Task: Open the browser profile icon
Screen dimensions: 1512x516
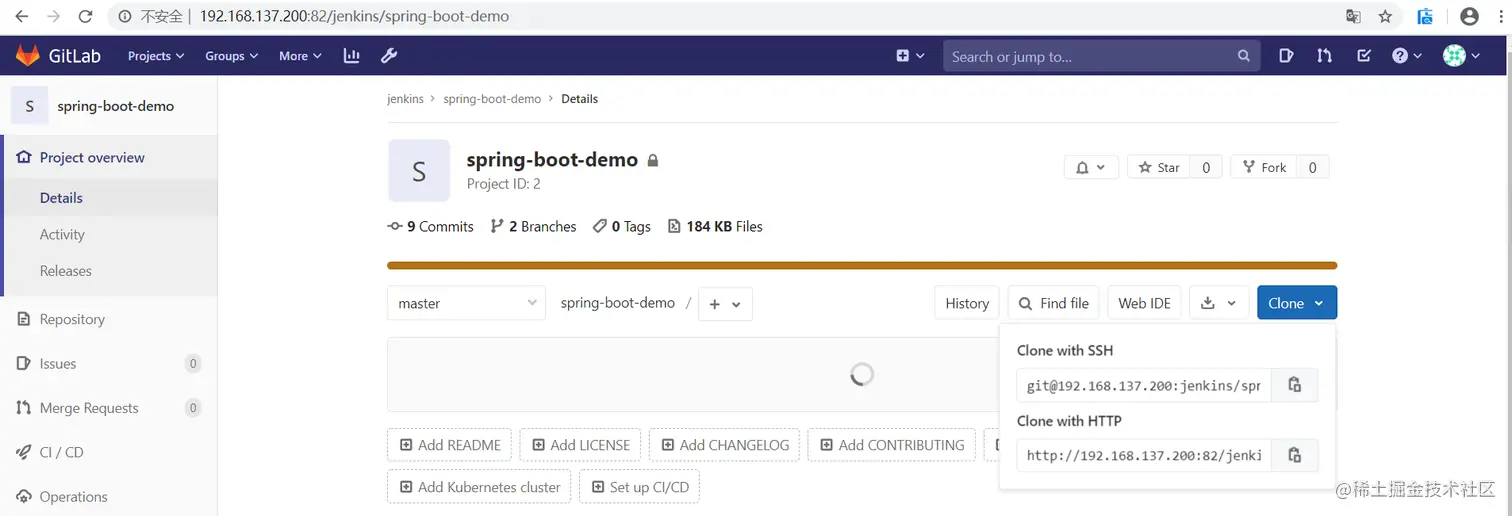Action: [x=1469, y=16]
